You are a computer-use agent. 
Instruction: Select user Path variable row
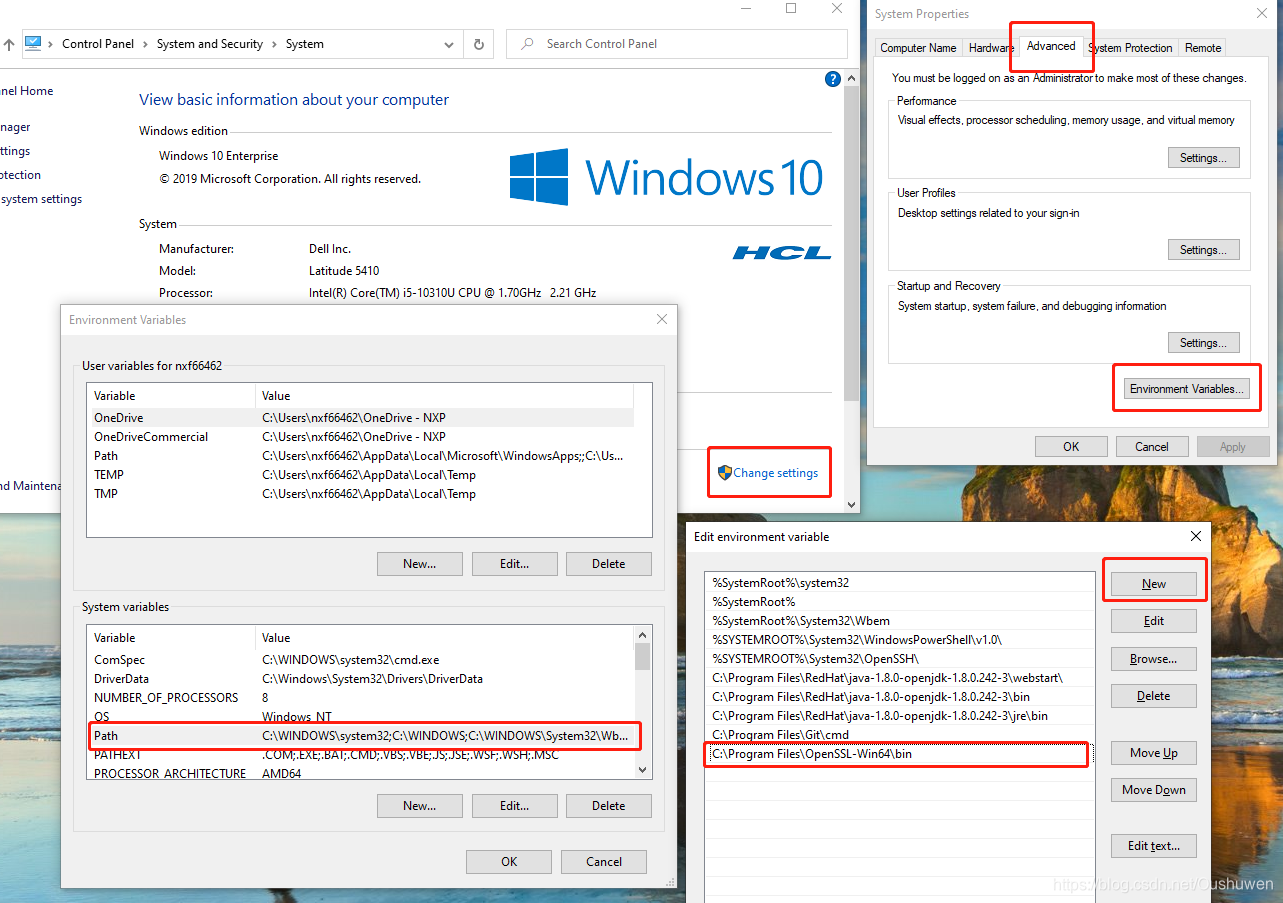360,456
